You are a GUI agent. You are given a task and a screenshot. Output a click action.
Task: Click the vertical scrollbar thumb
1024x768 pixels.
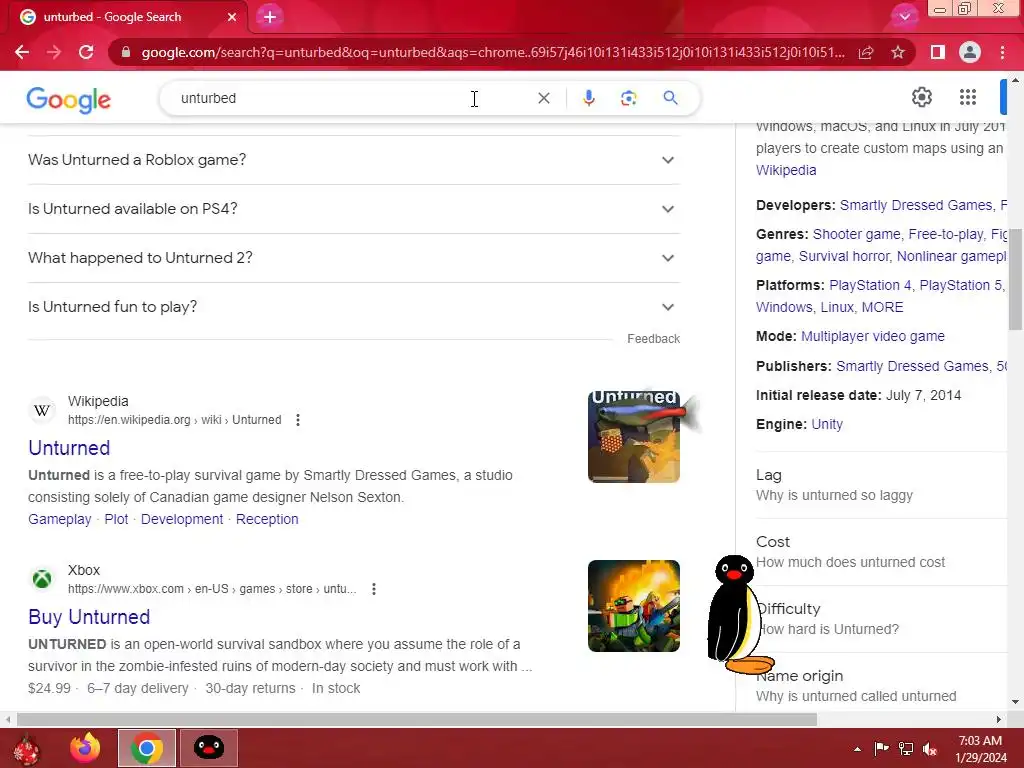(1015, 279)
